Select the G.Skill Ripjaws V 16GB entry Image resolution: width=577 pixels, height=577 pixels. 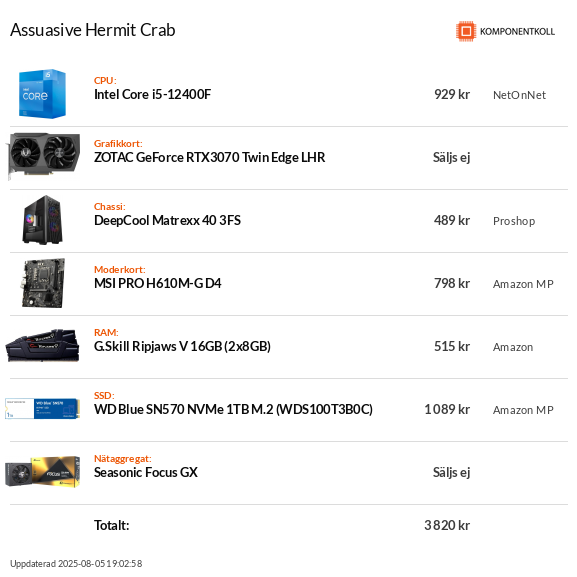[x=182, y=346]
